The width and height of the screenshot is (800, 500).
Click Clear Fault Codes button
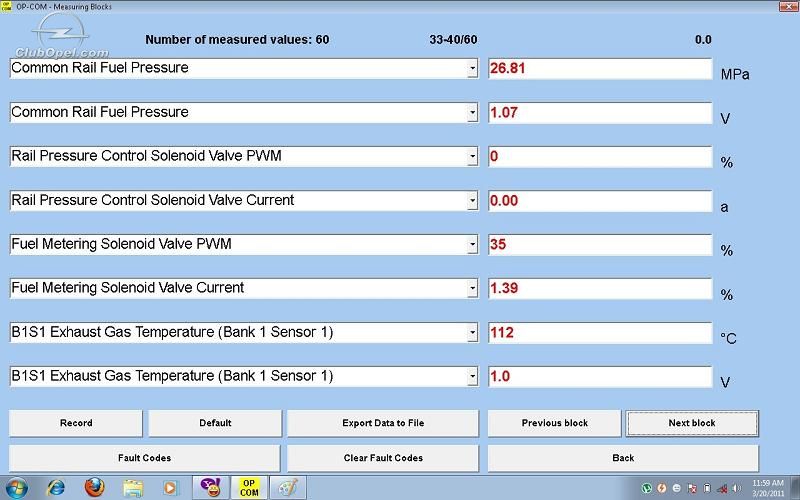click(383, 458)
